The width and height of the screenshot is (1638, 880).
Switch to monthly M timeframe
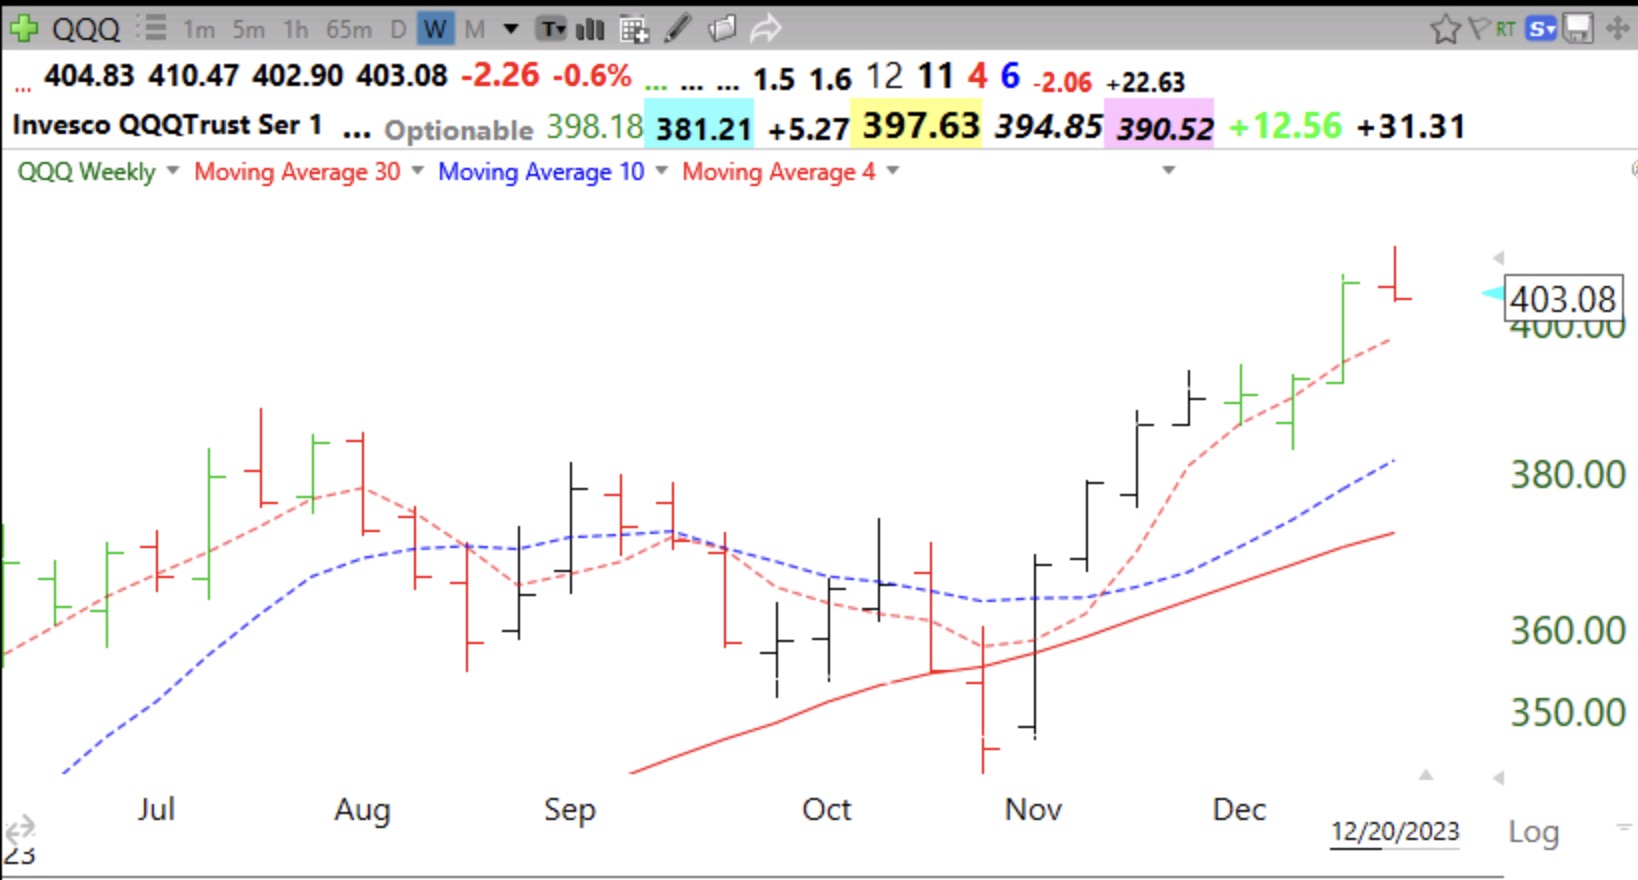pyautogui.click(x=475, y=30)
